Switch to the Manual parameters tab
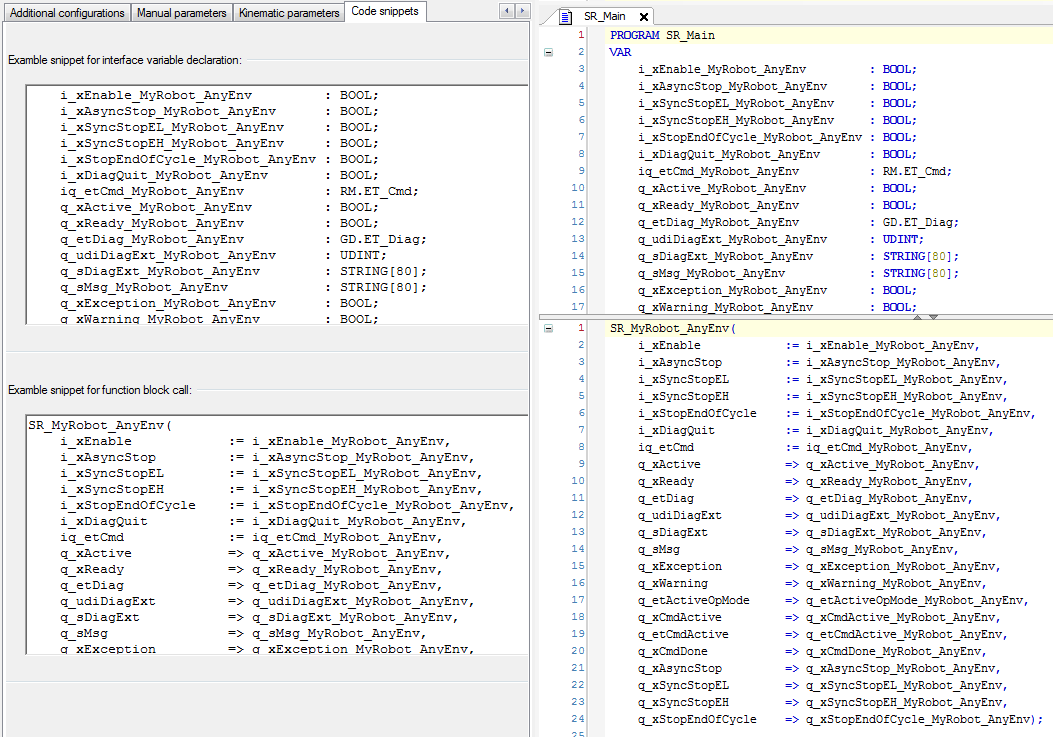Screen dimensions: 1053x737 click(183, 13)
